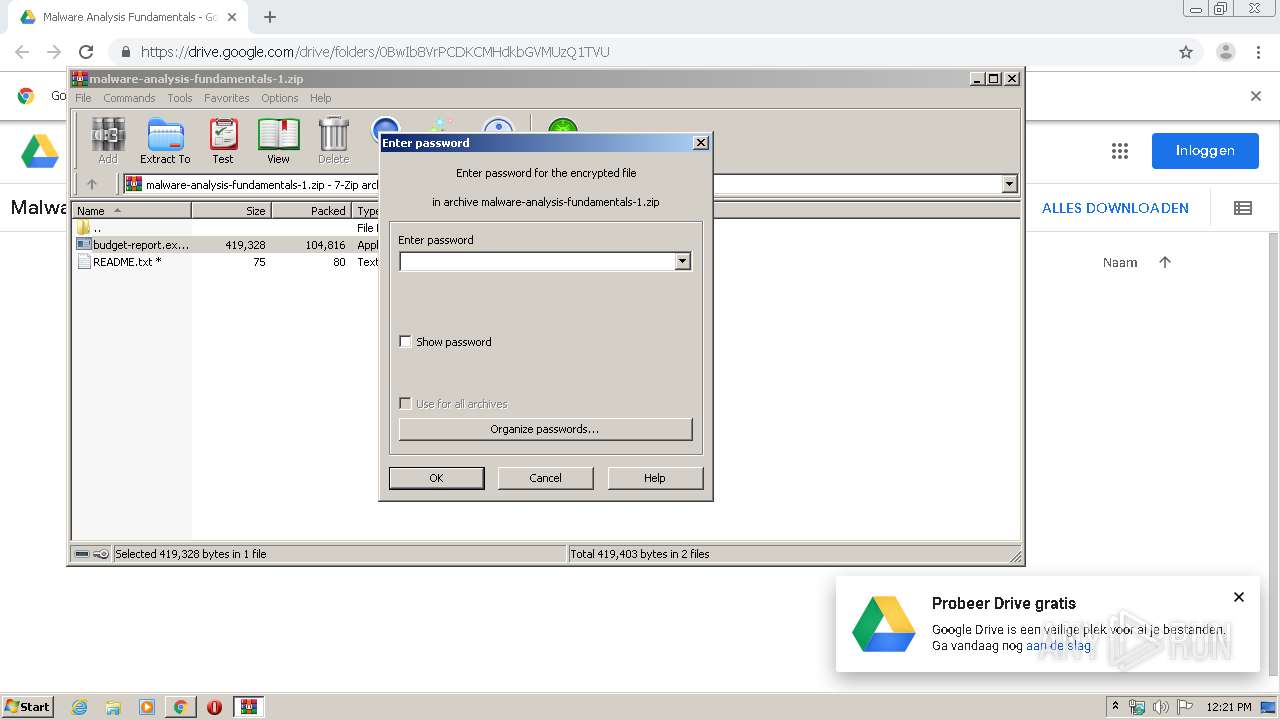
Task: Click Help button in password dialog
Action: [655, 478]
